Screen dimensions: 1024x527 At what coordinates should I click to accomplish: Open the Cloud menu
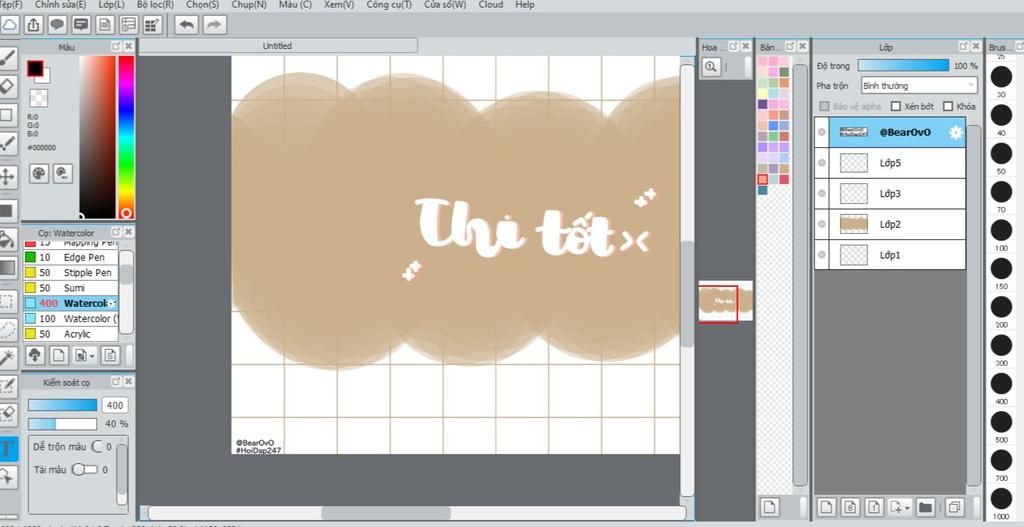click(490, 5)
